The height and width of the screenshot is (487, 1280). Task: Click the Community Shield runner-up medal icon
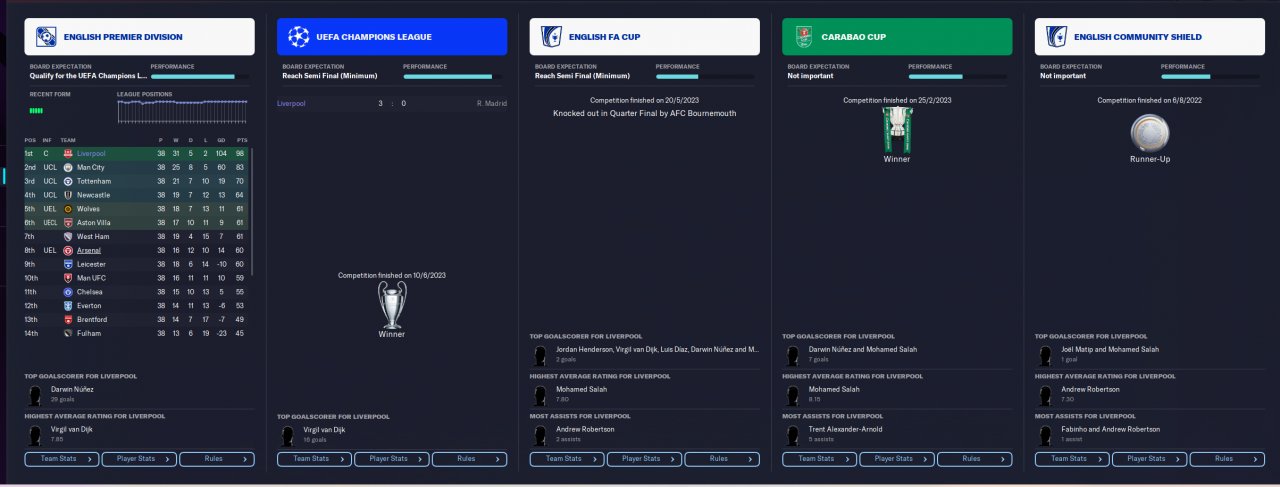[1149, 132]
